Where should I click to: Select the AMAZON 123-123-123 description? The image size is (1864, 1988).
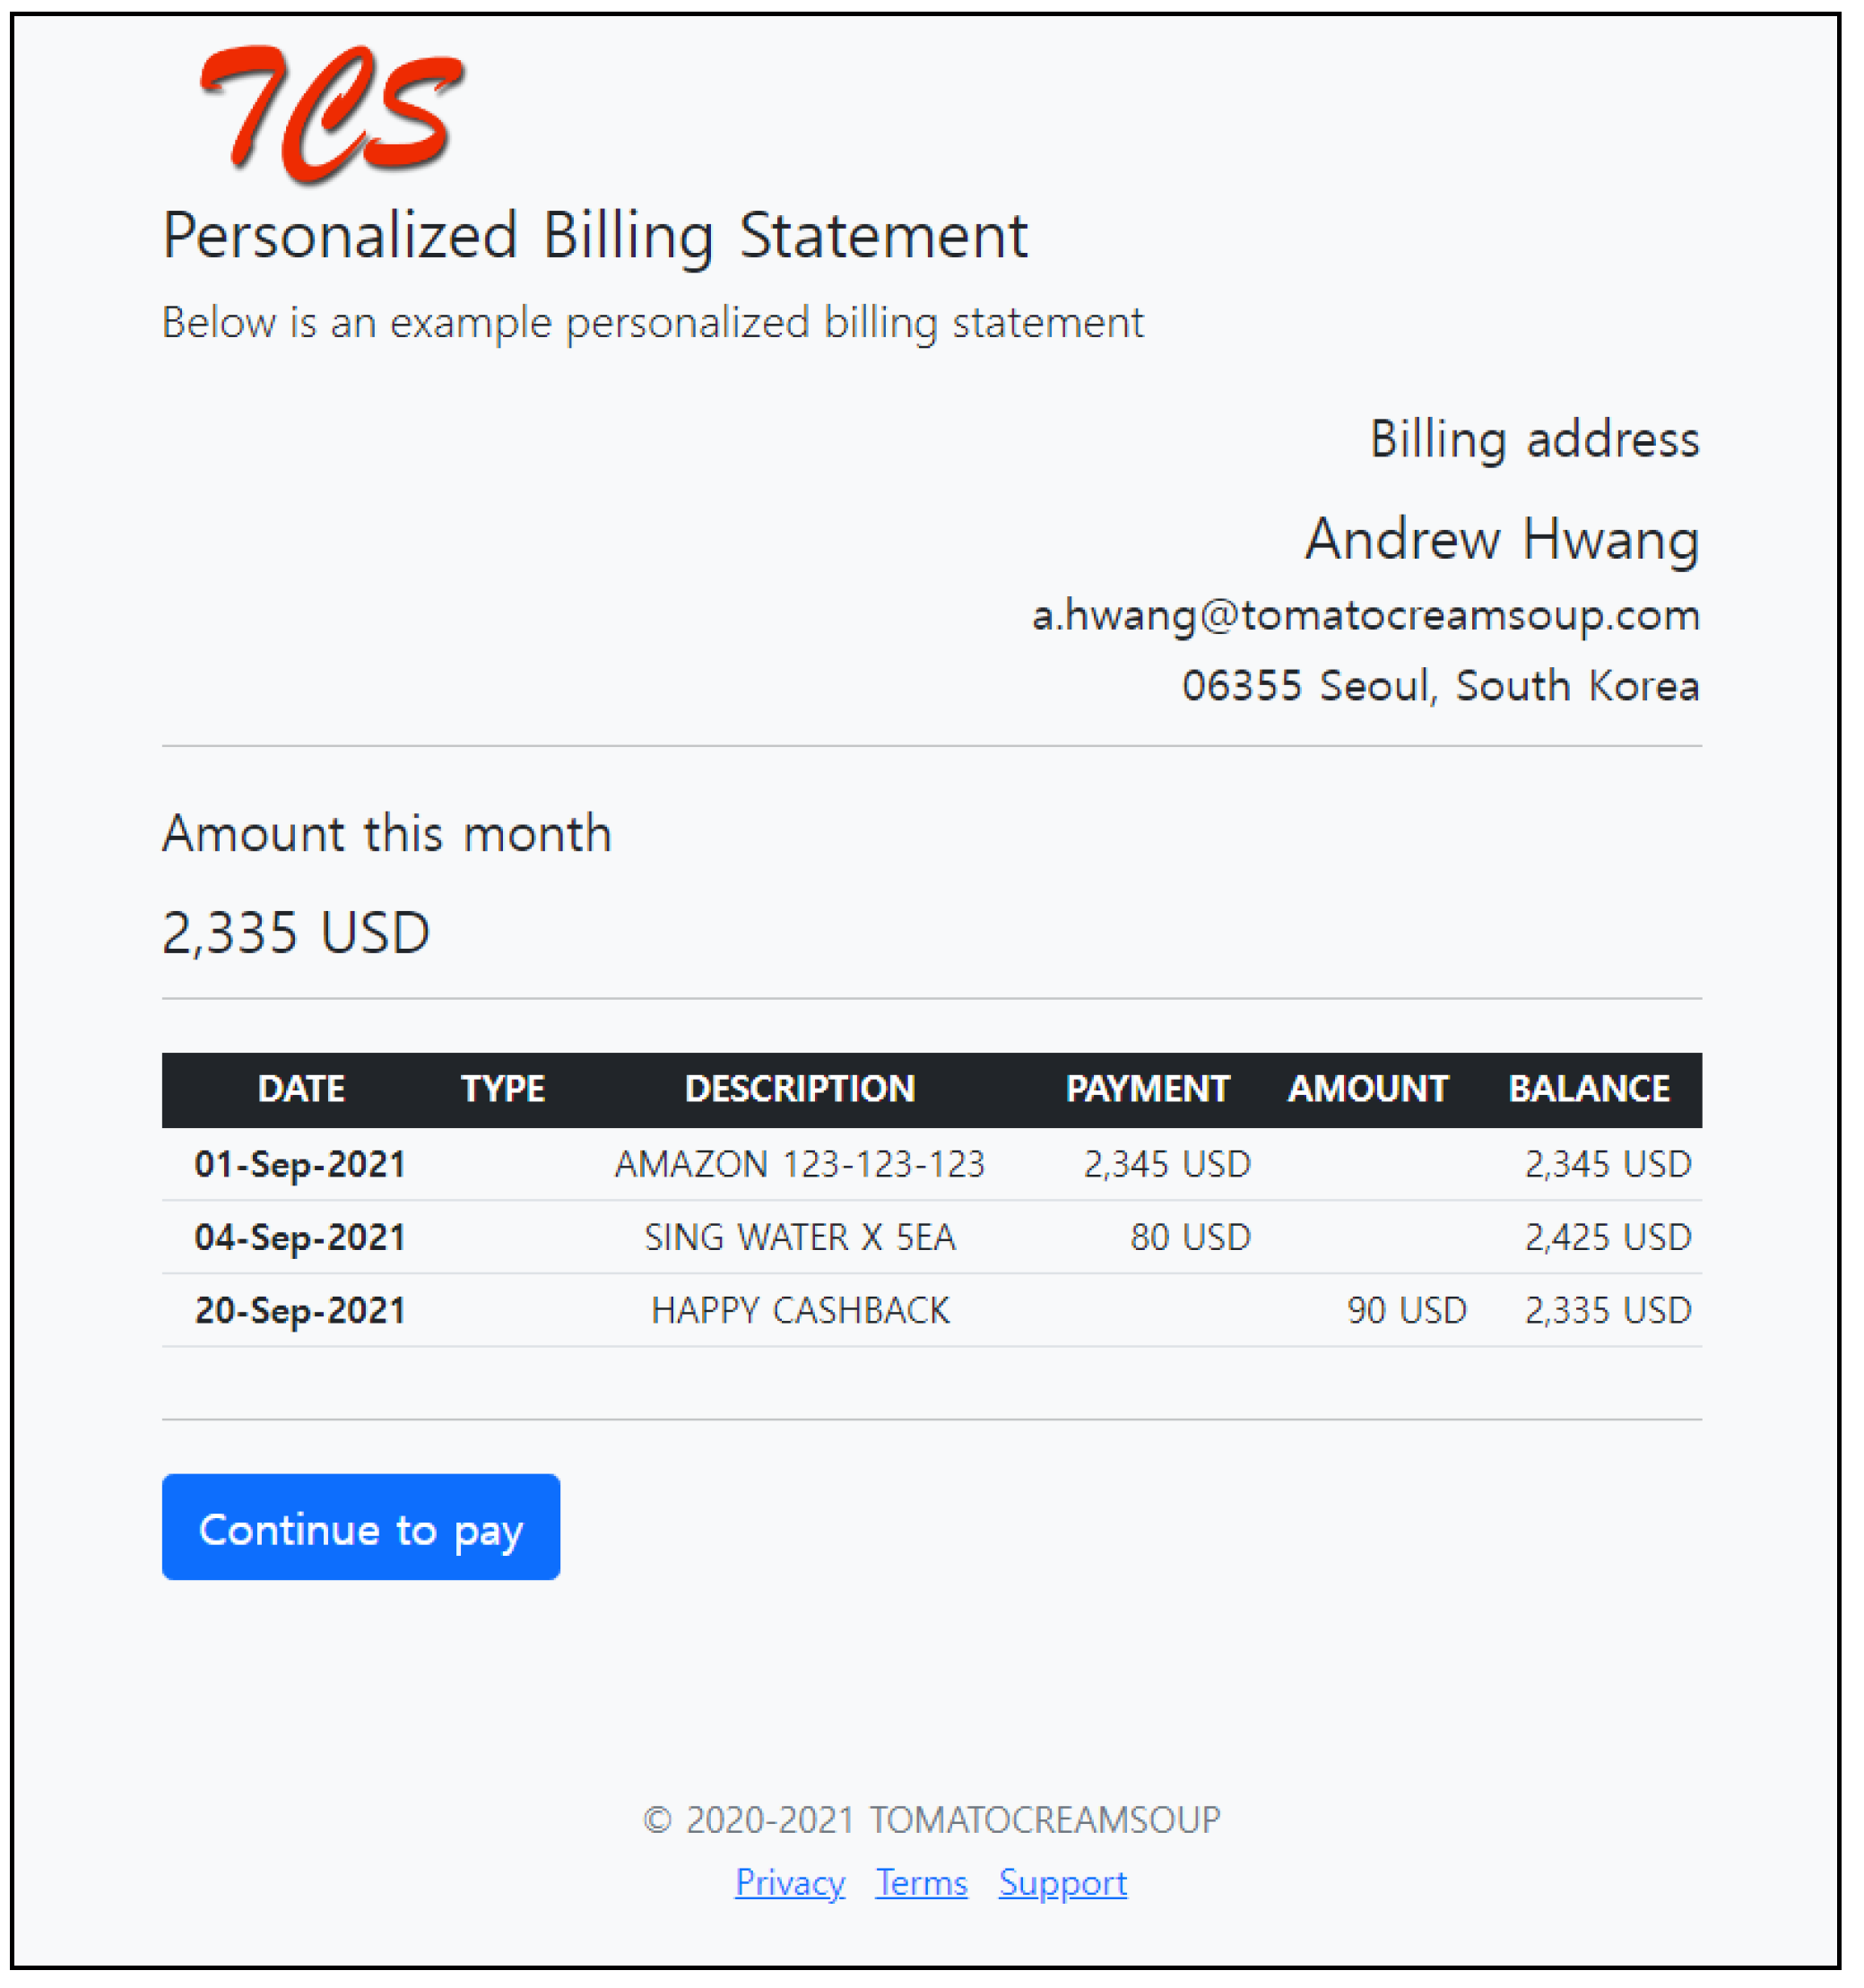[x=800, y=1164]
